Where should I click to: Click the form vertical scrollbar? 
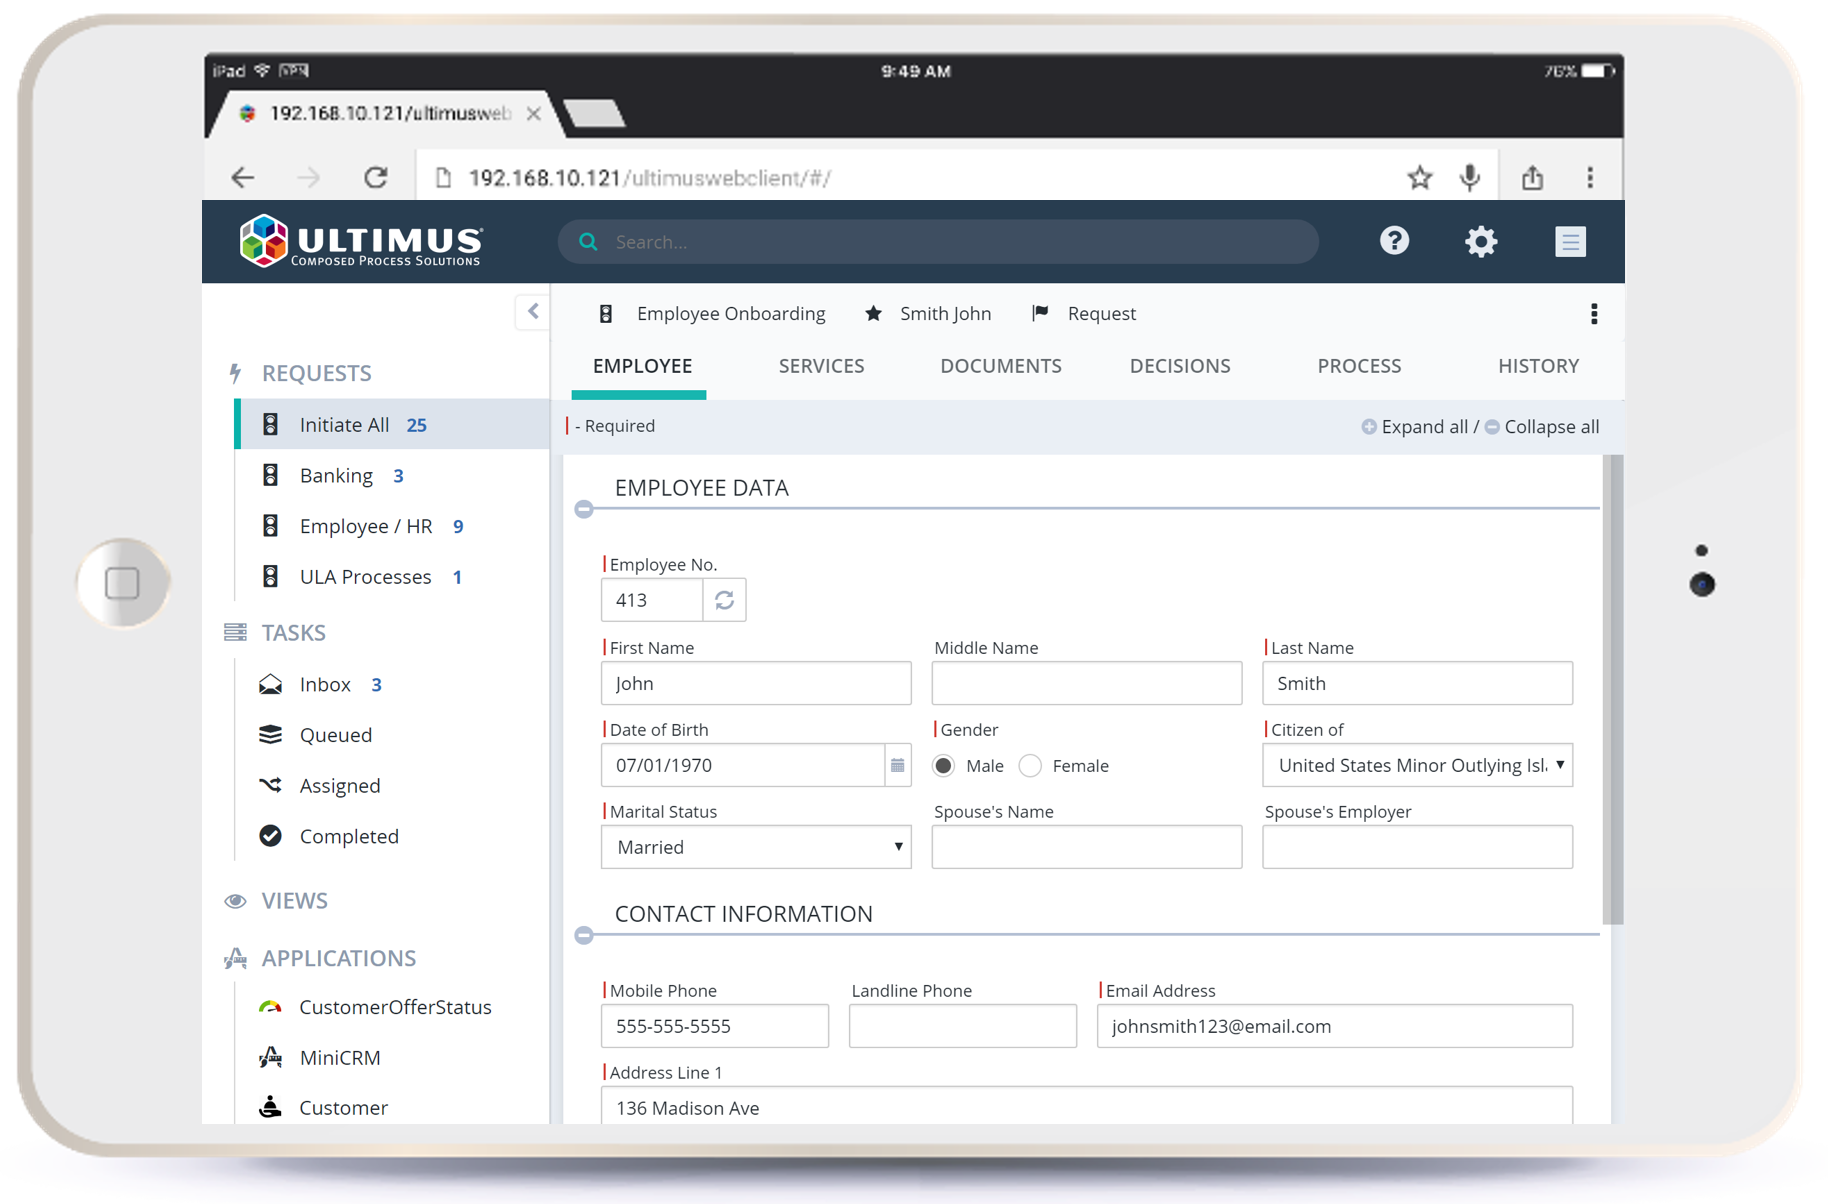pos(1612,690)
